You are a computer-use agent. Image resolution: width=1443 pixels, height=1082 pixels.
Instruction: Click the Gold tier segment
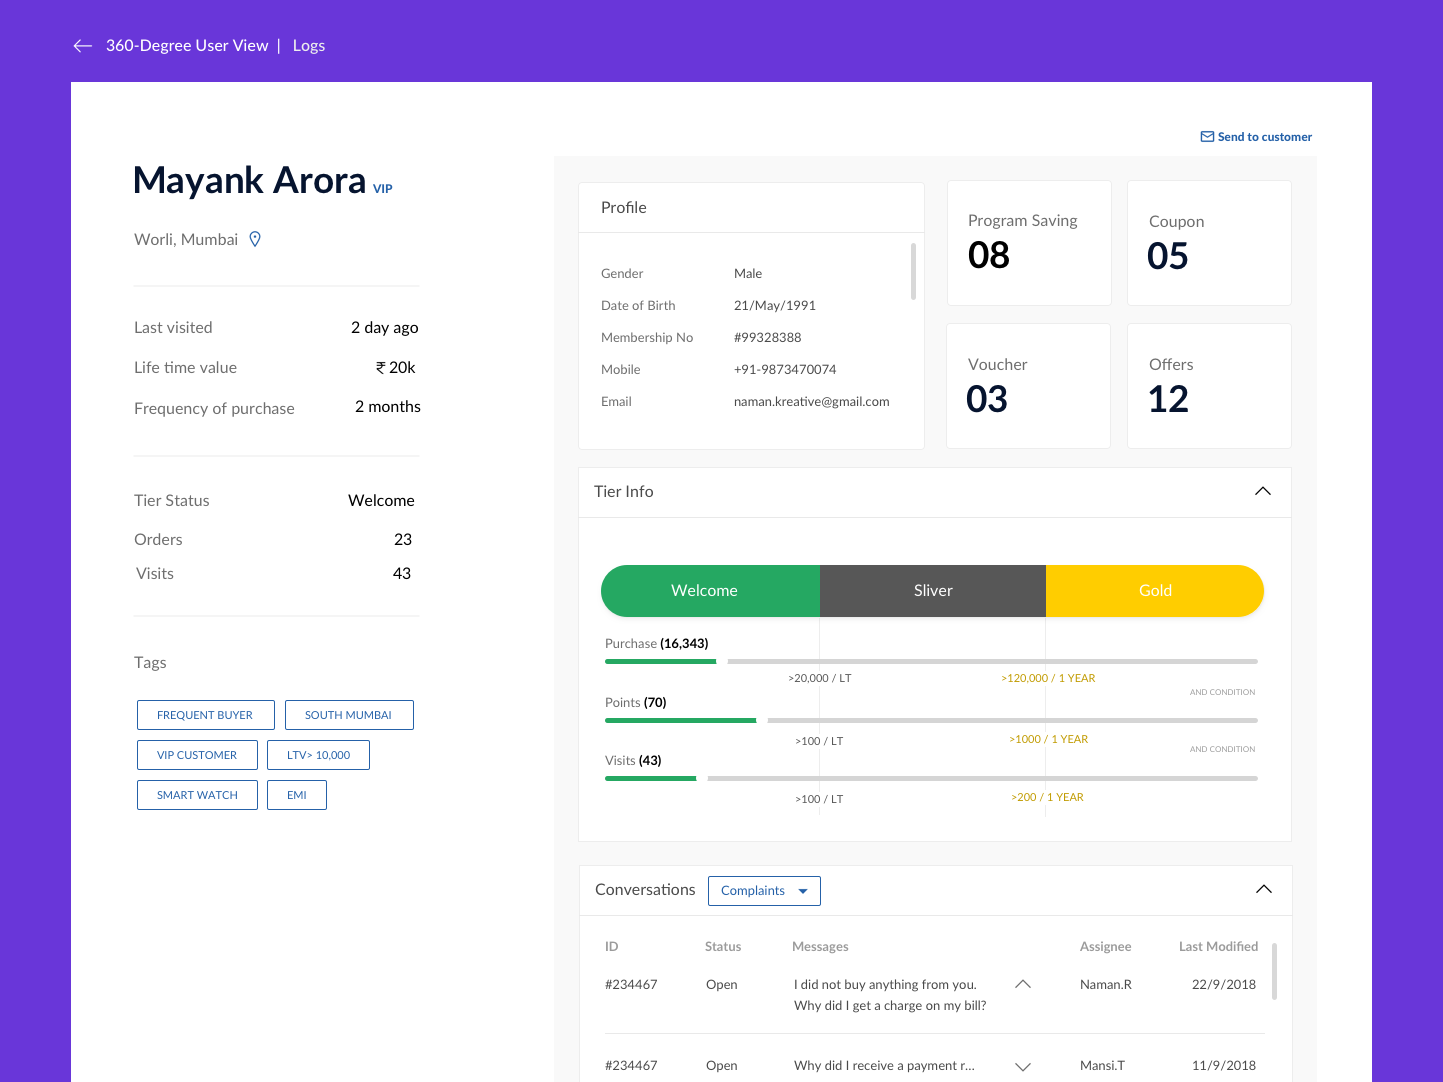[1154, 591]
